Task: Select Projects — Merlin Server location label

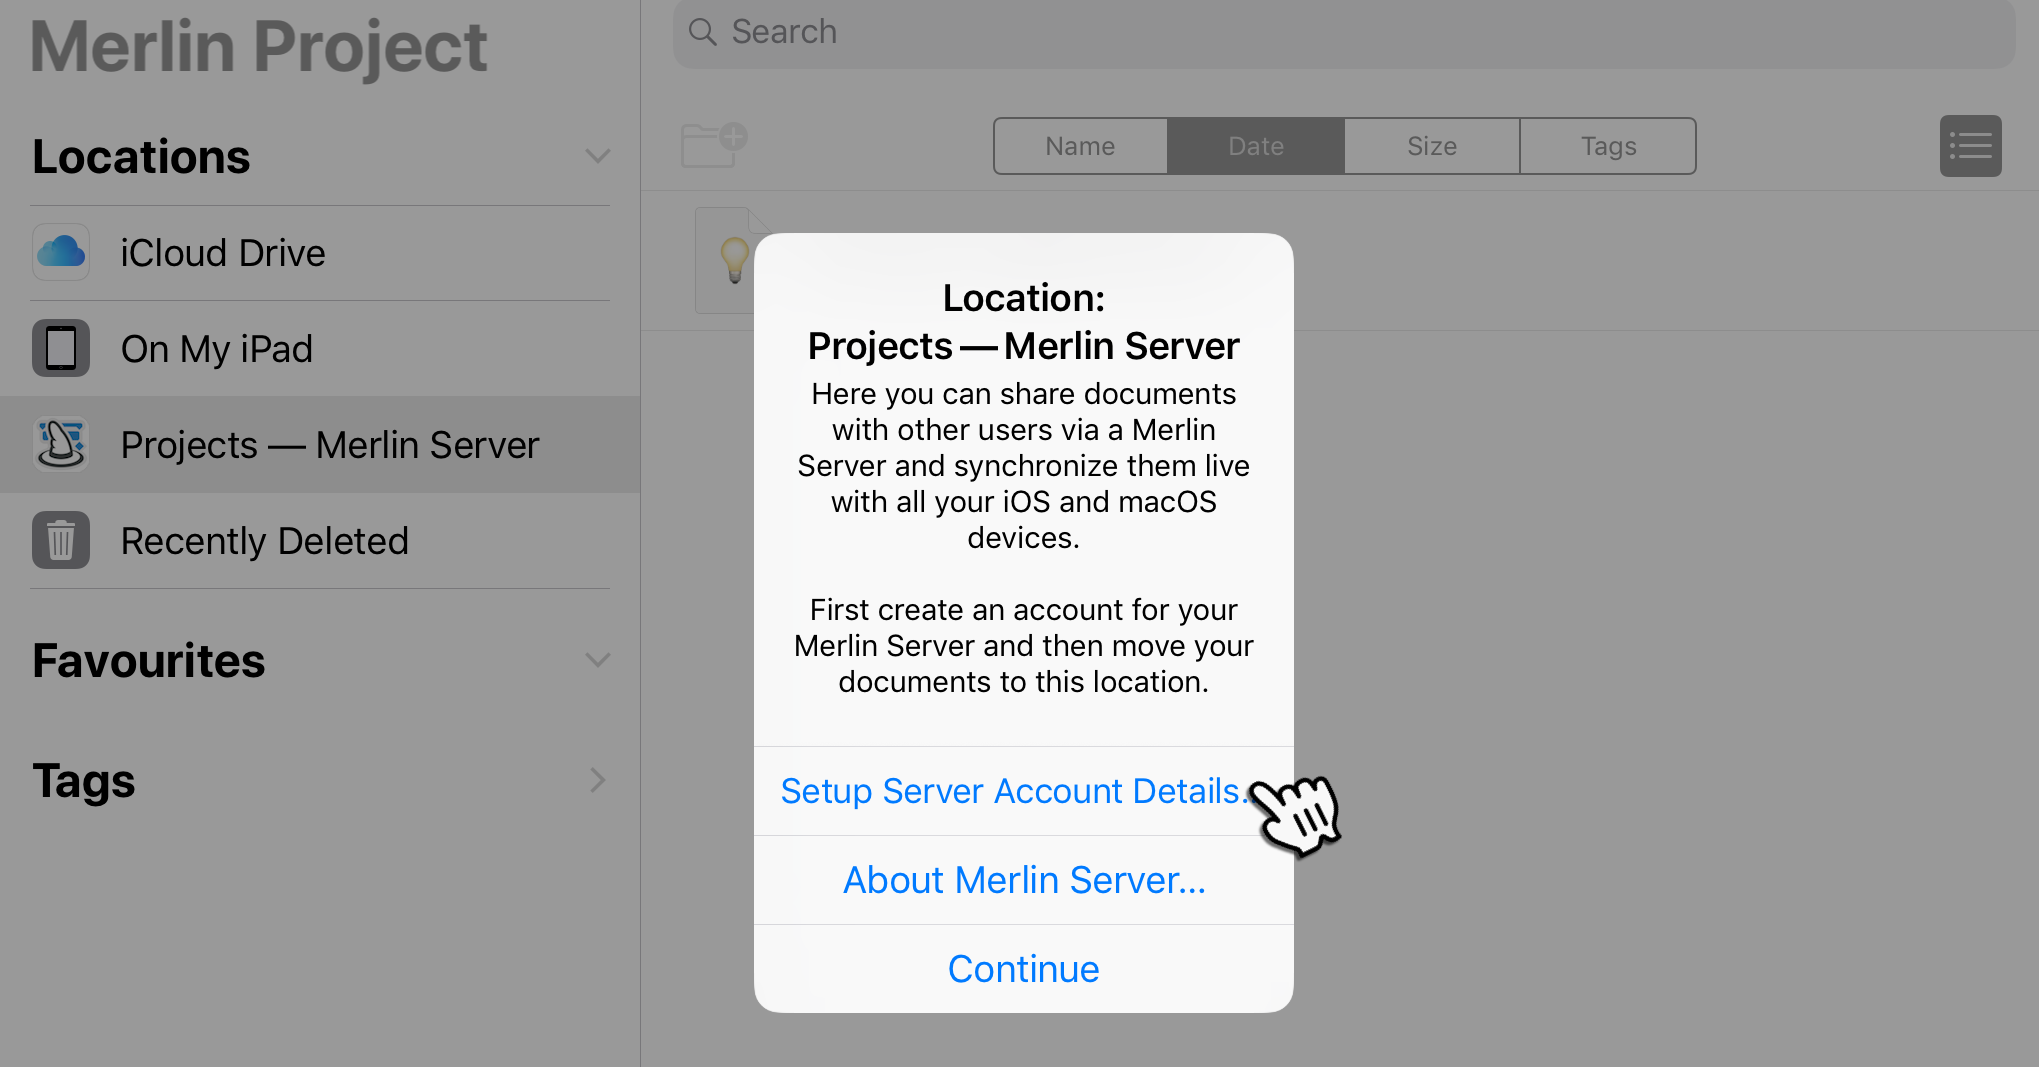Action: [x=330, y=445]
